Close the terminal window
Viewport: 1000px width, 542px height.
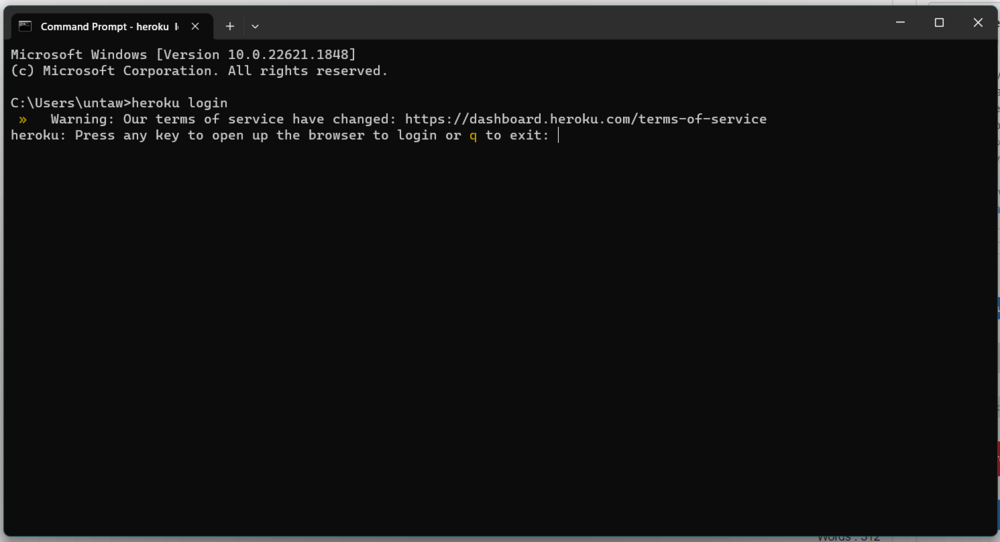pyautogui.click(x=978, y=23)
